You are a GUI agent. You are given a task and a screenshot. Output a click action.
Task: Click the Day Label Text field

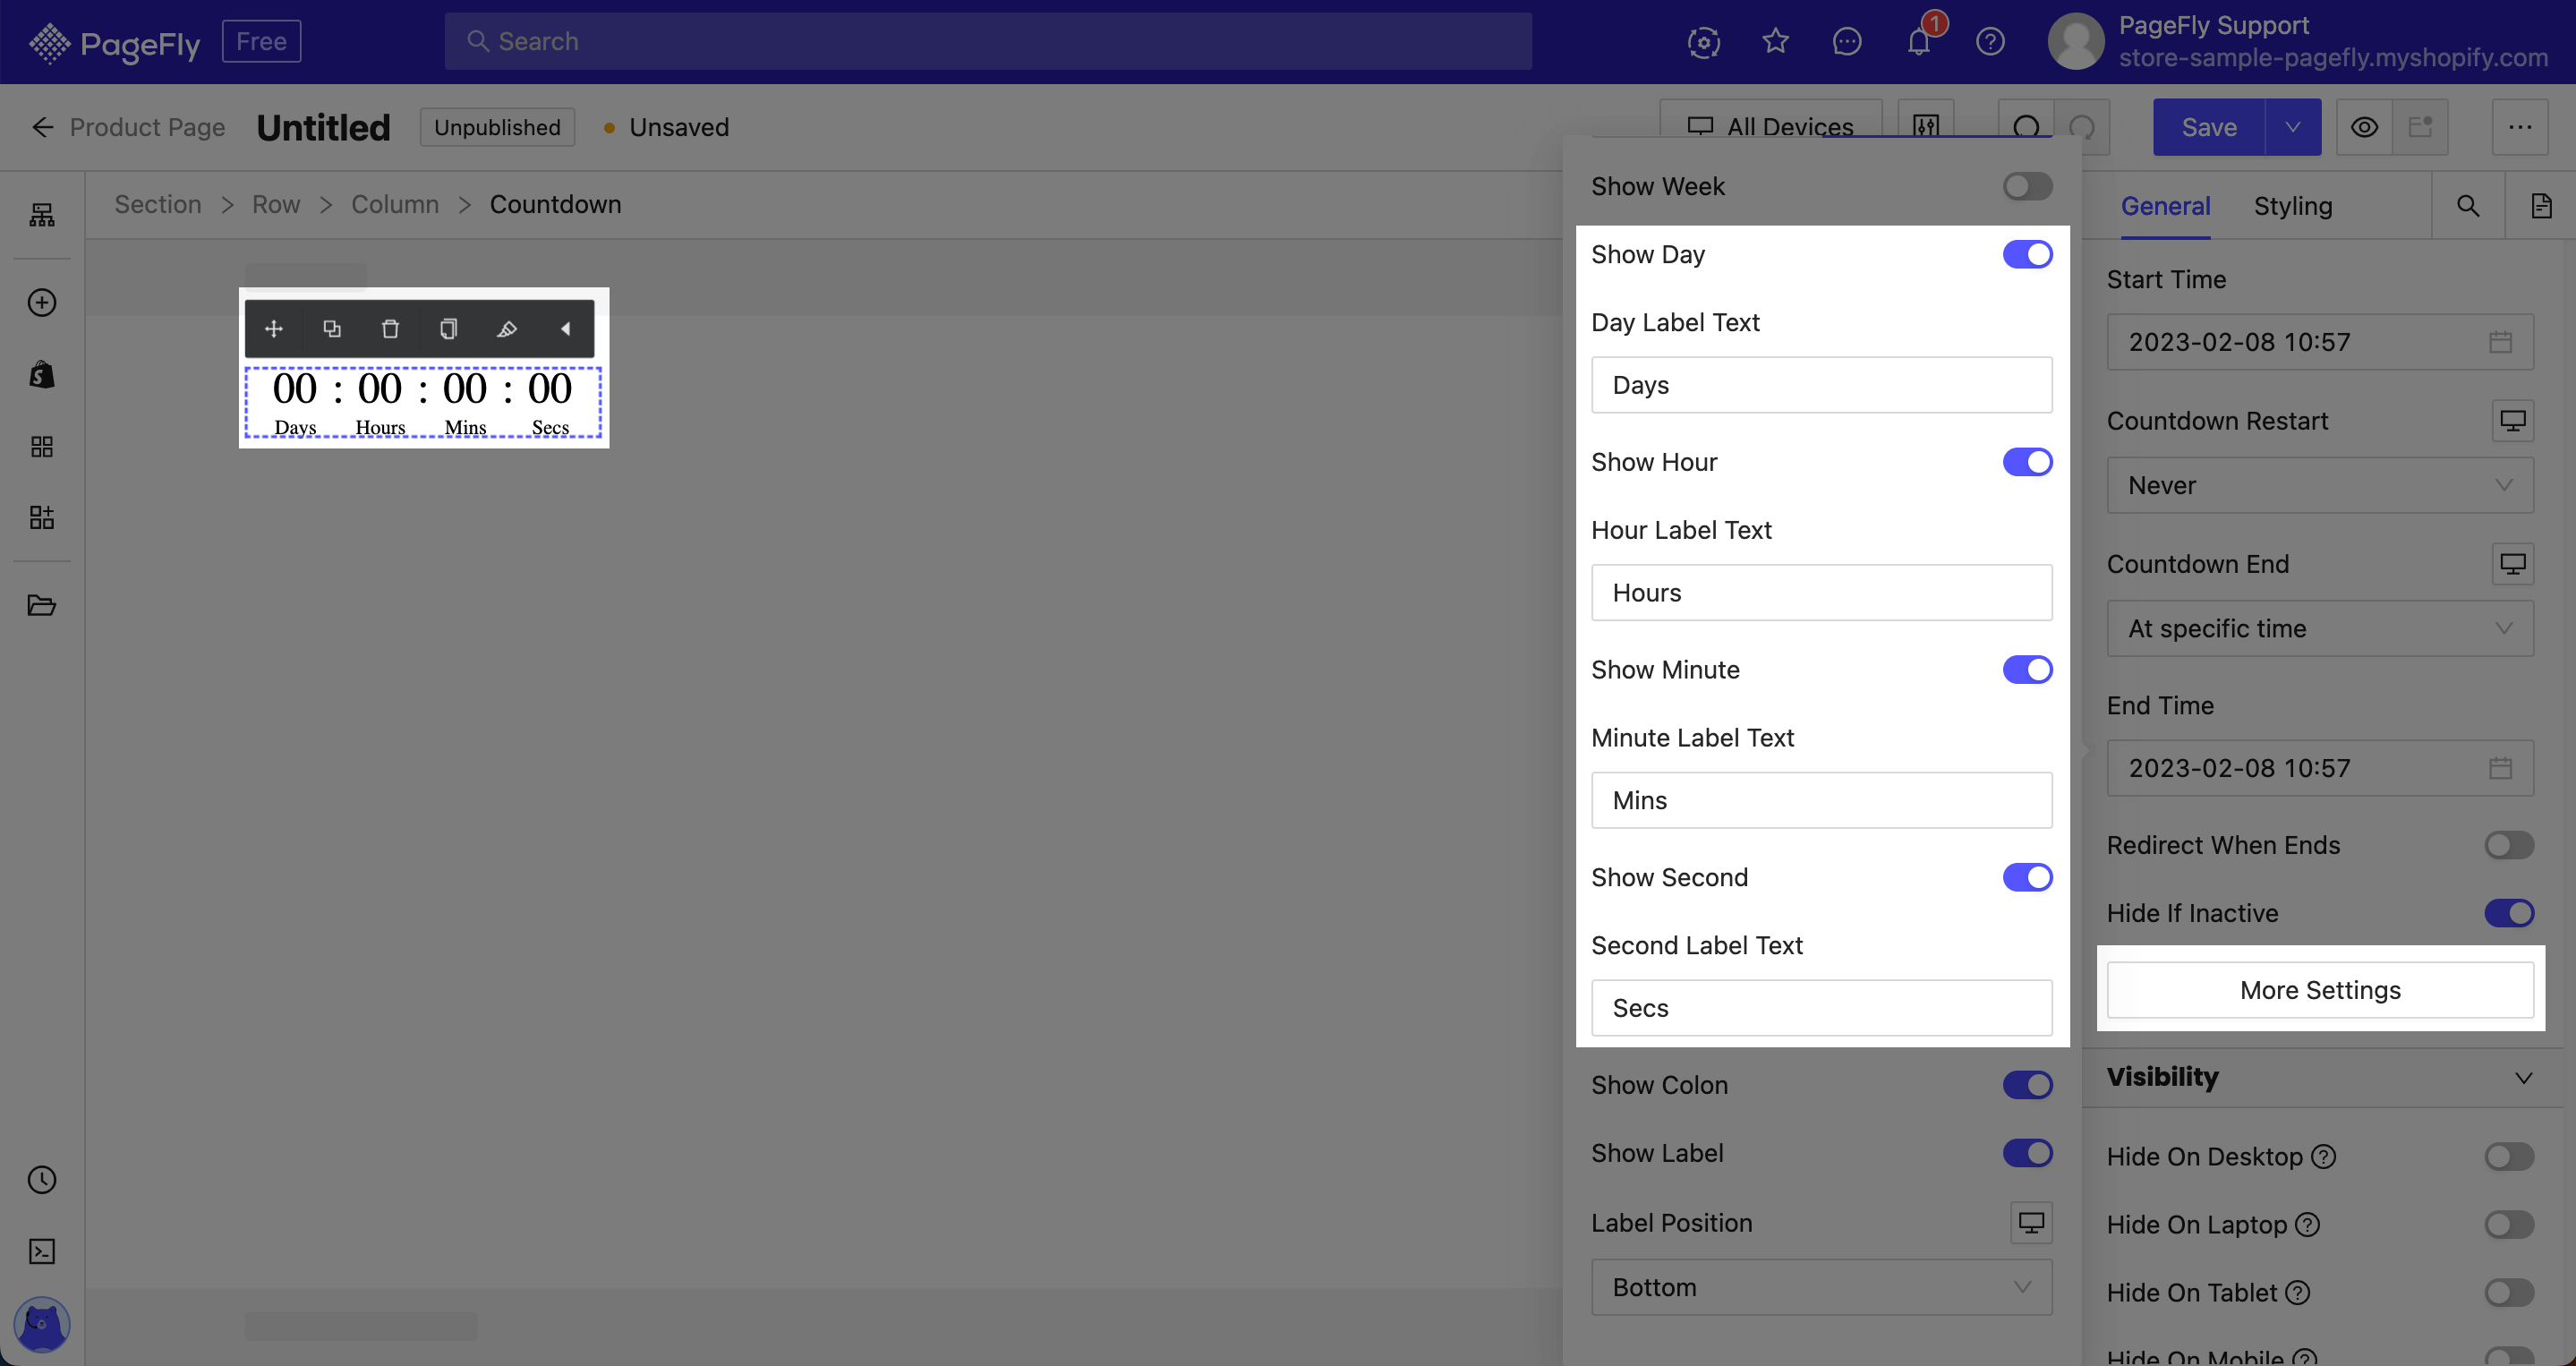pyautogui.click(x=1822, y=385)
